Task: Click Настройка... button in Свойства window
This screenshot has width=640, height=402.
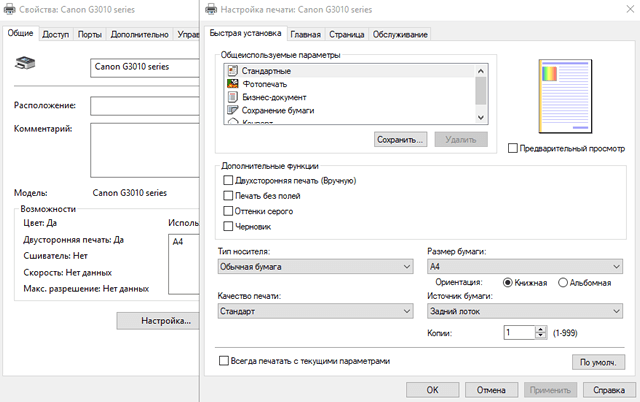Action: [x=158, y=321]
